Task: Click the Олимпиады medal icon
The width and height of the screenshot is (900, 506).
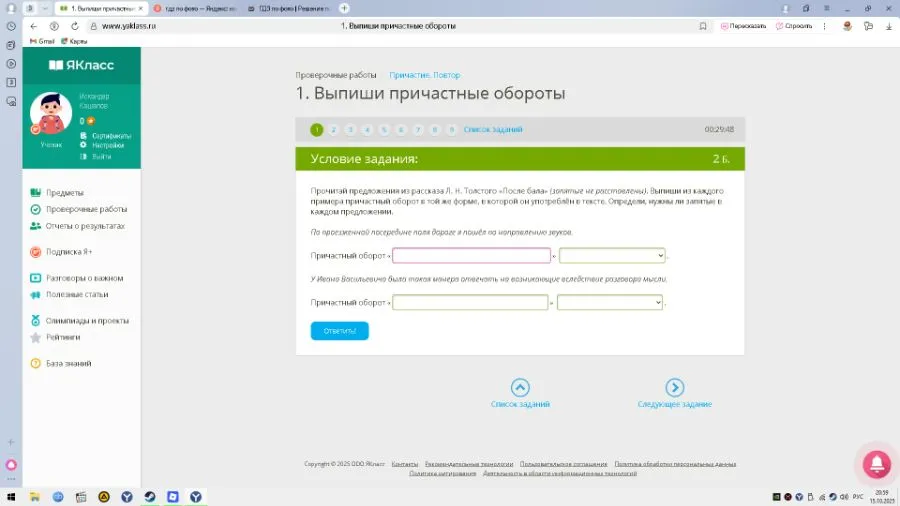Action: [36, 321]
